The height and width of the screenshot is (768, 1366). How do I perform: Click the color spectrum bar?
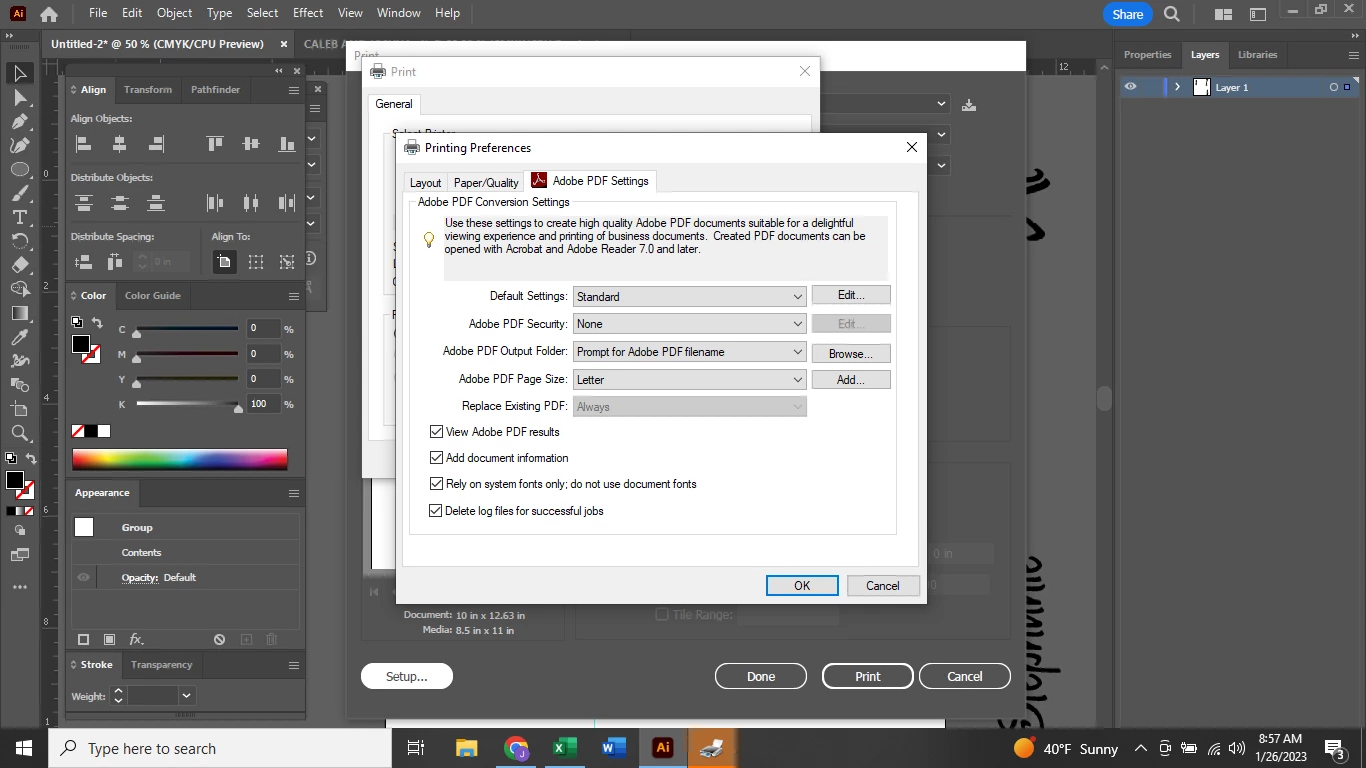click(180, 460)
